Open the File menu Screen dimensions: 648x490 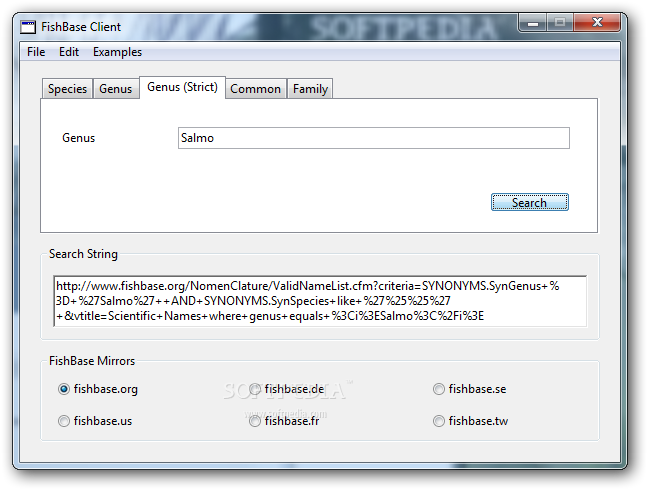(36, 52)
